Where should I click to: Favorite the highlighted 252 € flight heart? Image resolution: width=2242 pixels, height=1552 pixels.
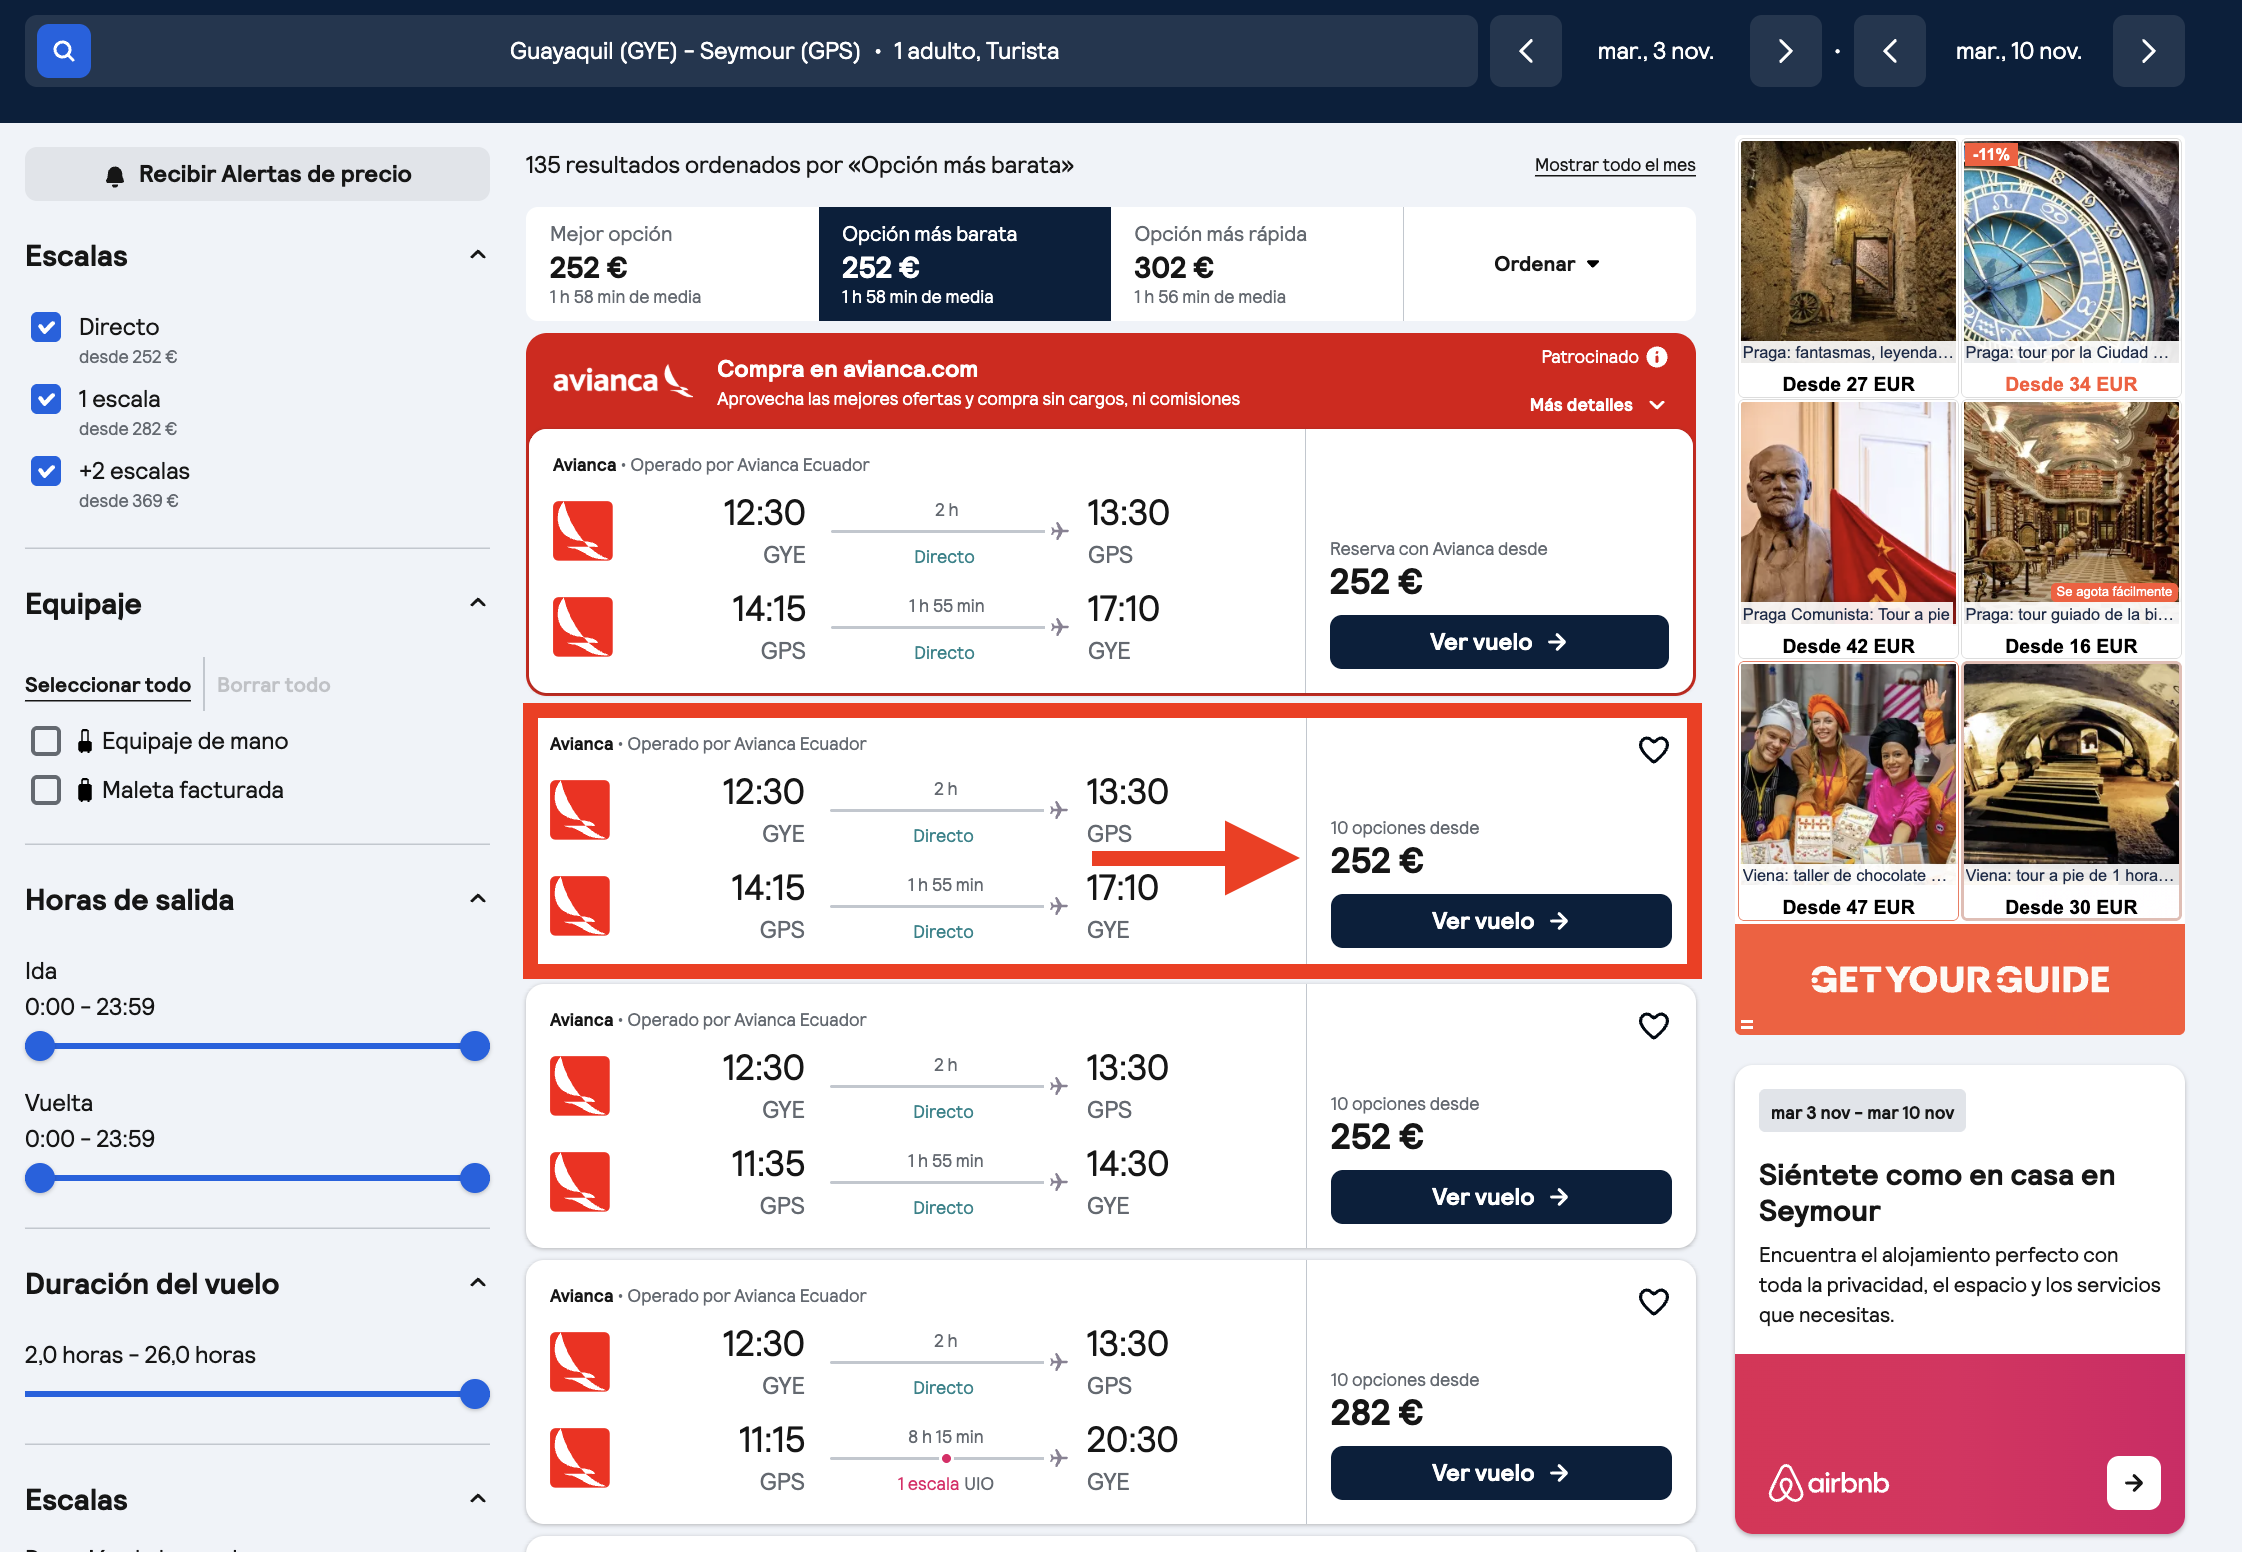click(x=1654, y=749)
